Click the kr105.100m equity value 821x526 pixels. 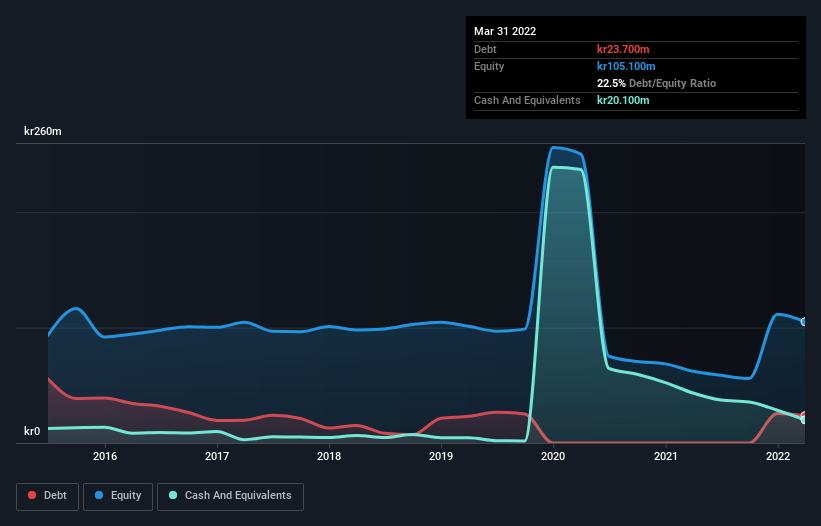coord(626,66)
